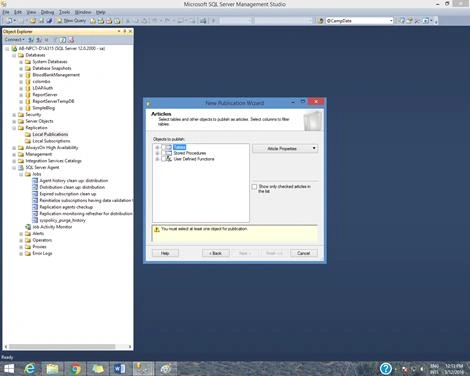Open Google Chrome from taskbar
Image resolution: width=470 pixels, height=376 pixels.
[x=75, y=369]
